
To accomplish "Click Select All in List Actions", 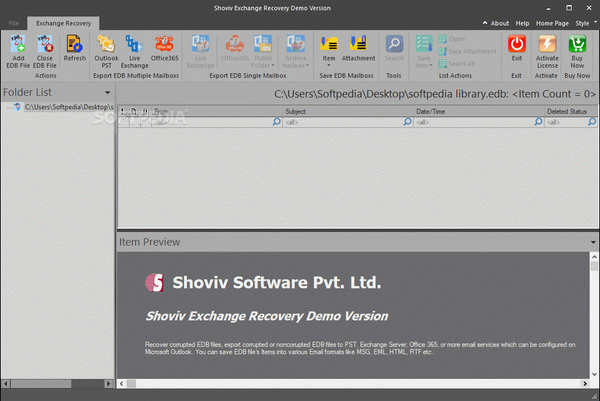I will pyautogui.click(x=457, y=64).
